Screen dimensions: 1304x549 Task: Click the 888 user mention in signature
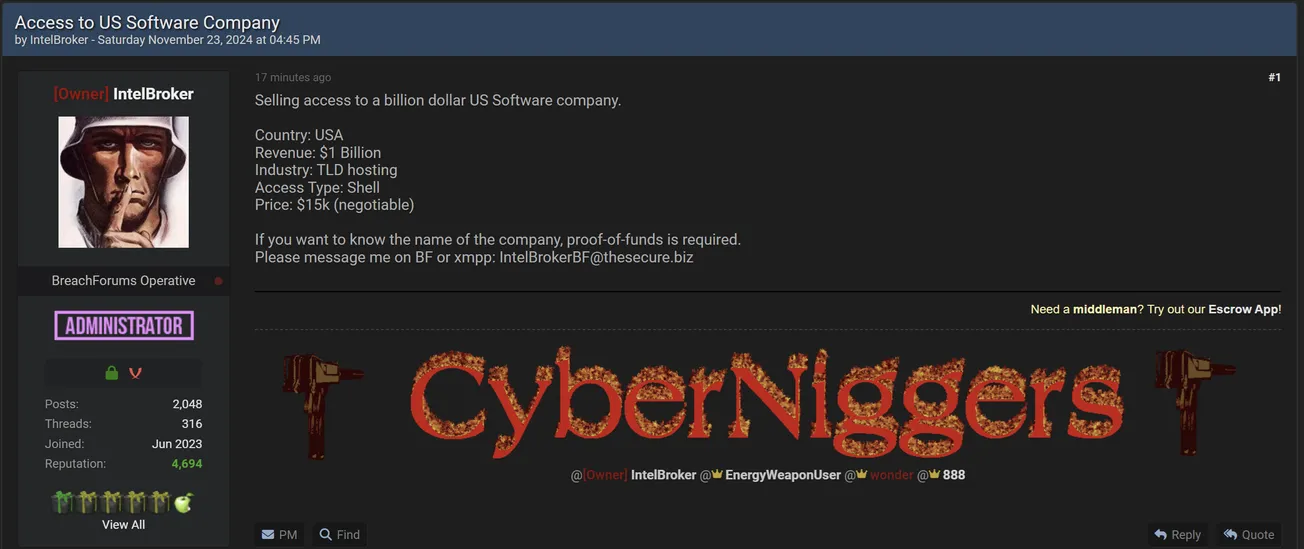(953, 475)
